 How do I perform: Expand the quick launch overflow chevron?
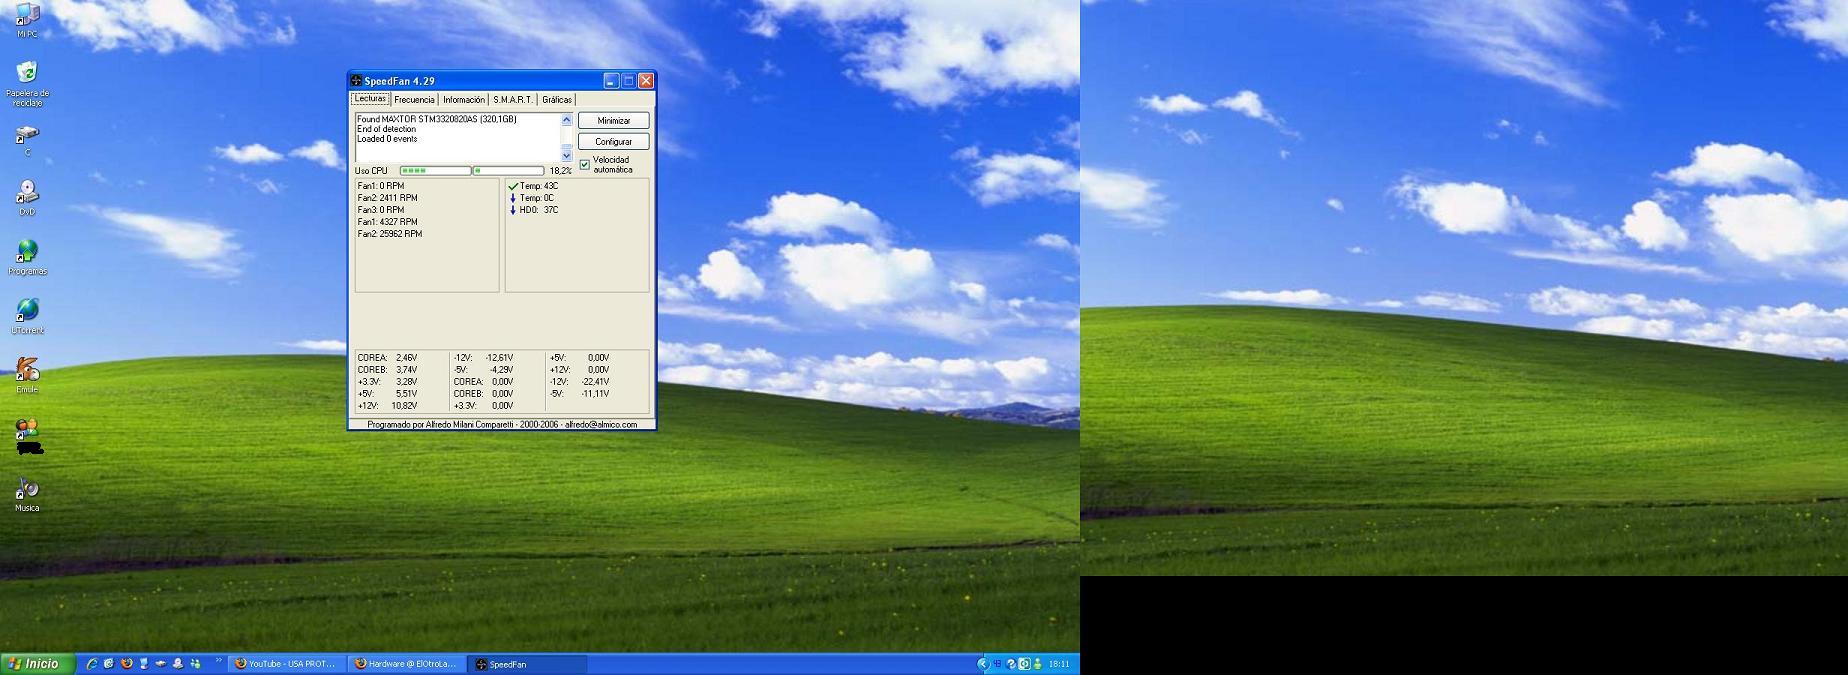tap(219, 660)
